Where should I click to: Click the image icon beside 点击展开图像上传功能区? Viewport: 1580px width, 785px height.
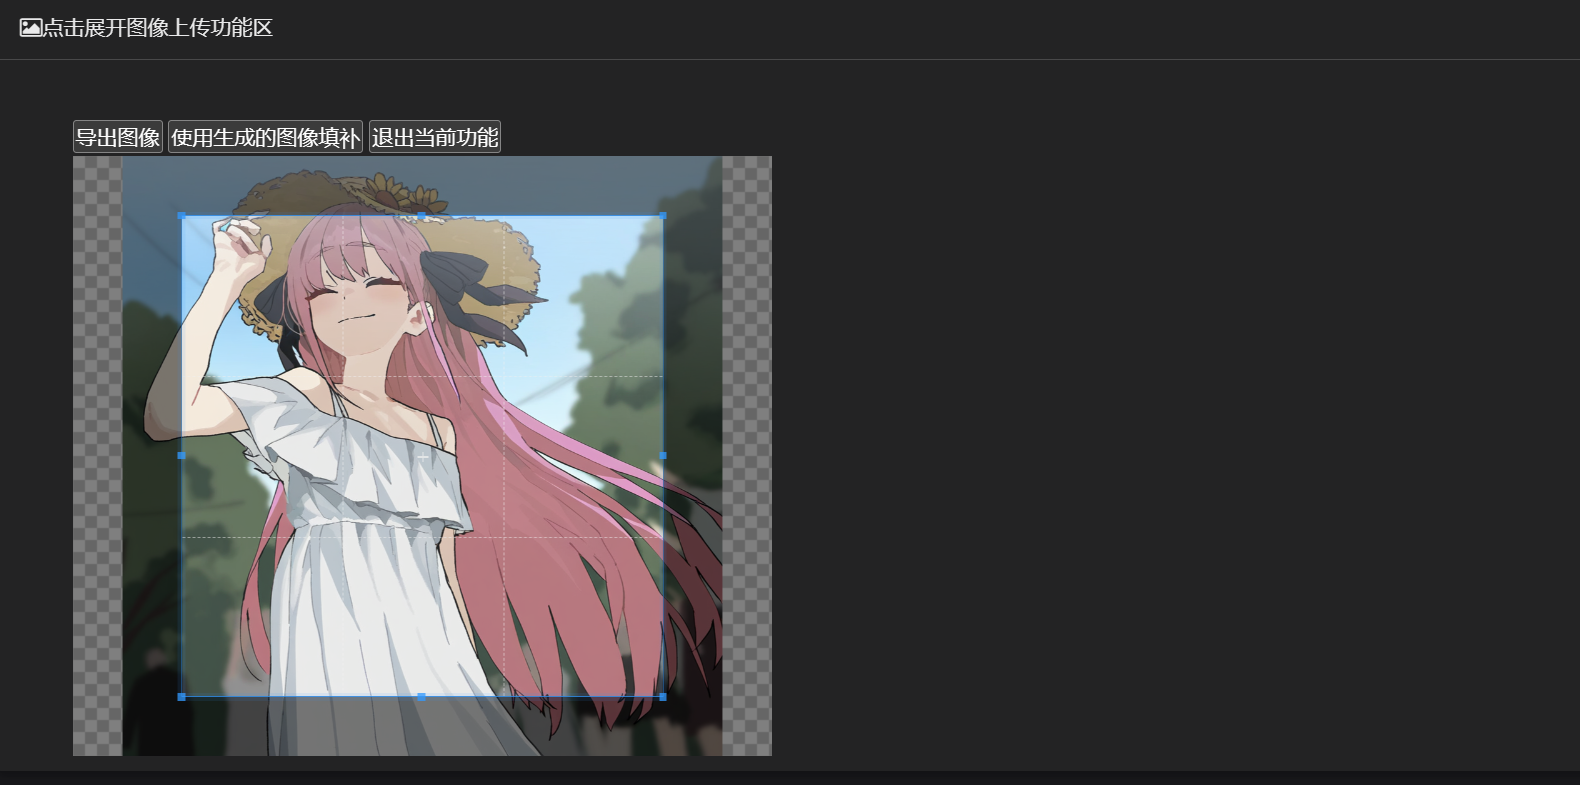click(x=31, y=28)
